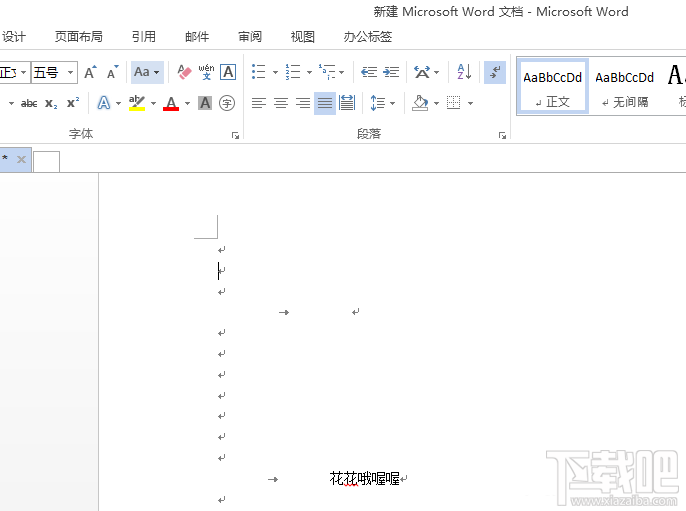Apply Text Effects with the blue A icon
Image resolution: width=686 pixels, height=511 pixels.
(x=104, y=103)
